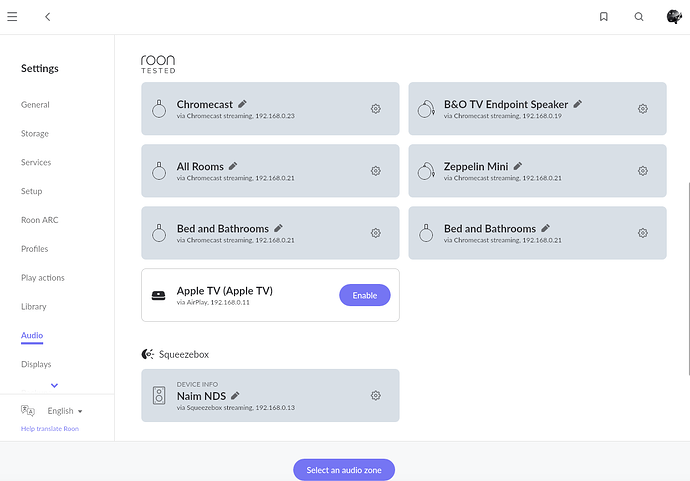Rename the Chromecast device with pencil icon
Image resolution: width=690 pixels, height=481 pixels.
(242, 104)
